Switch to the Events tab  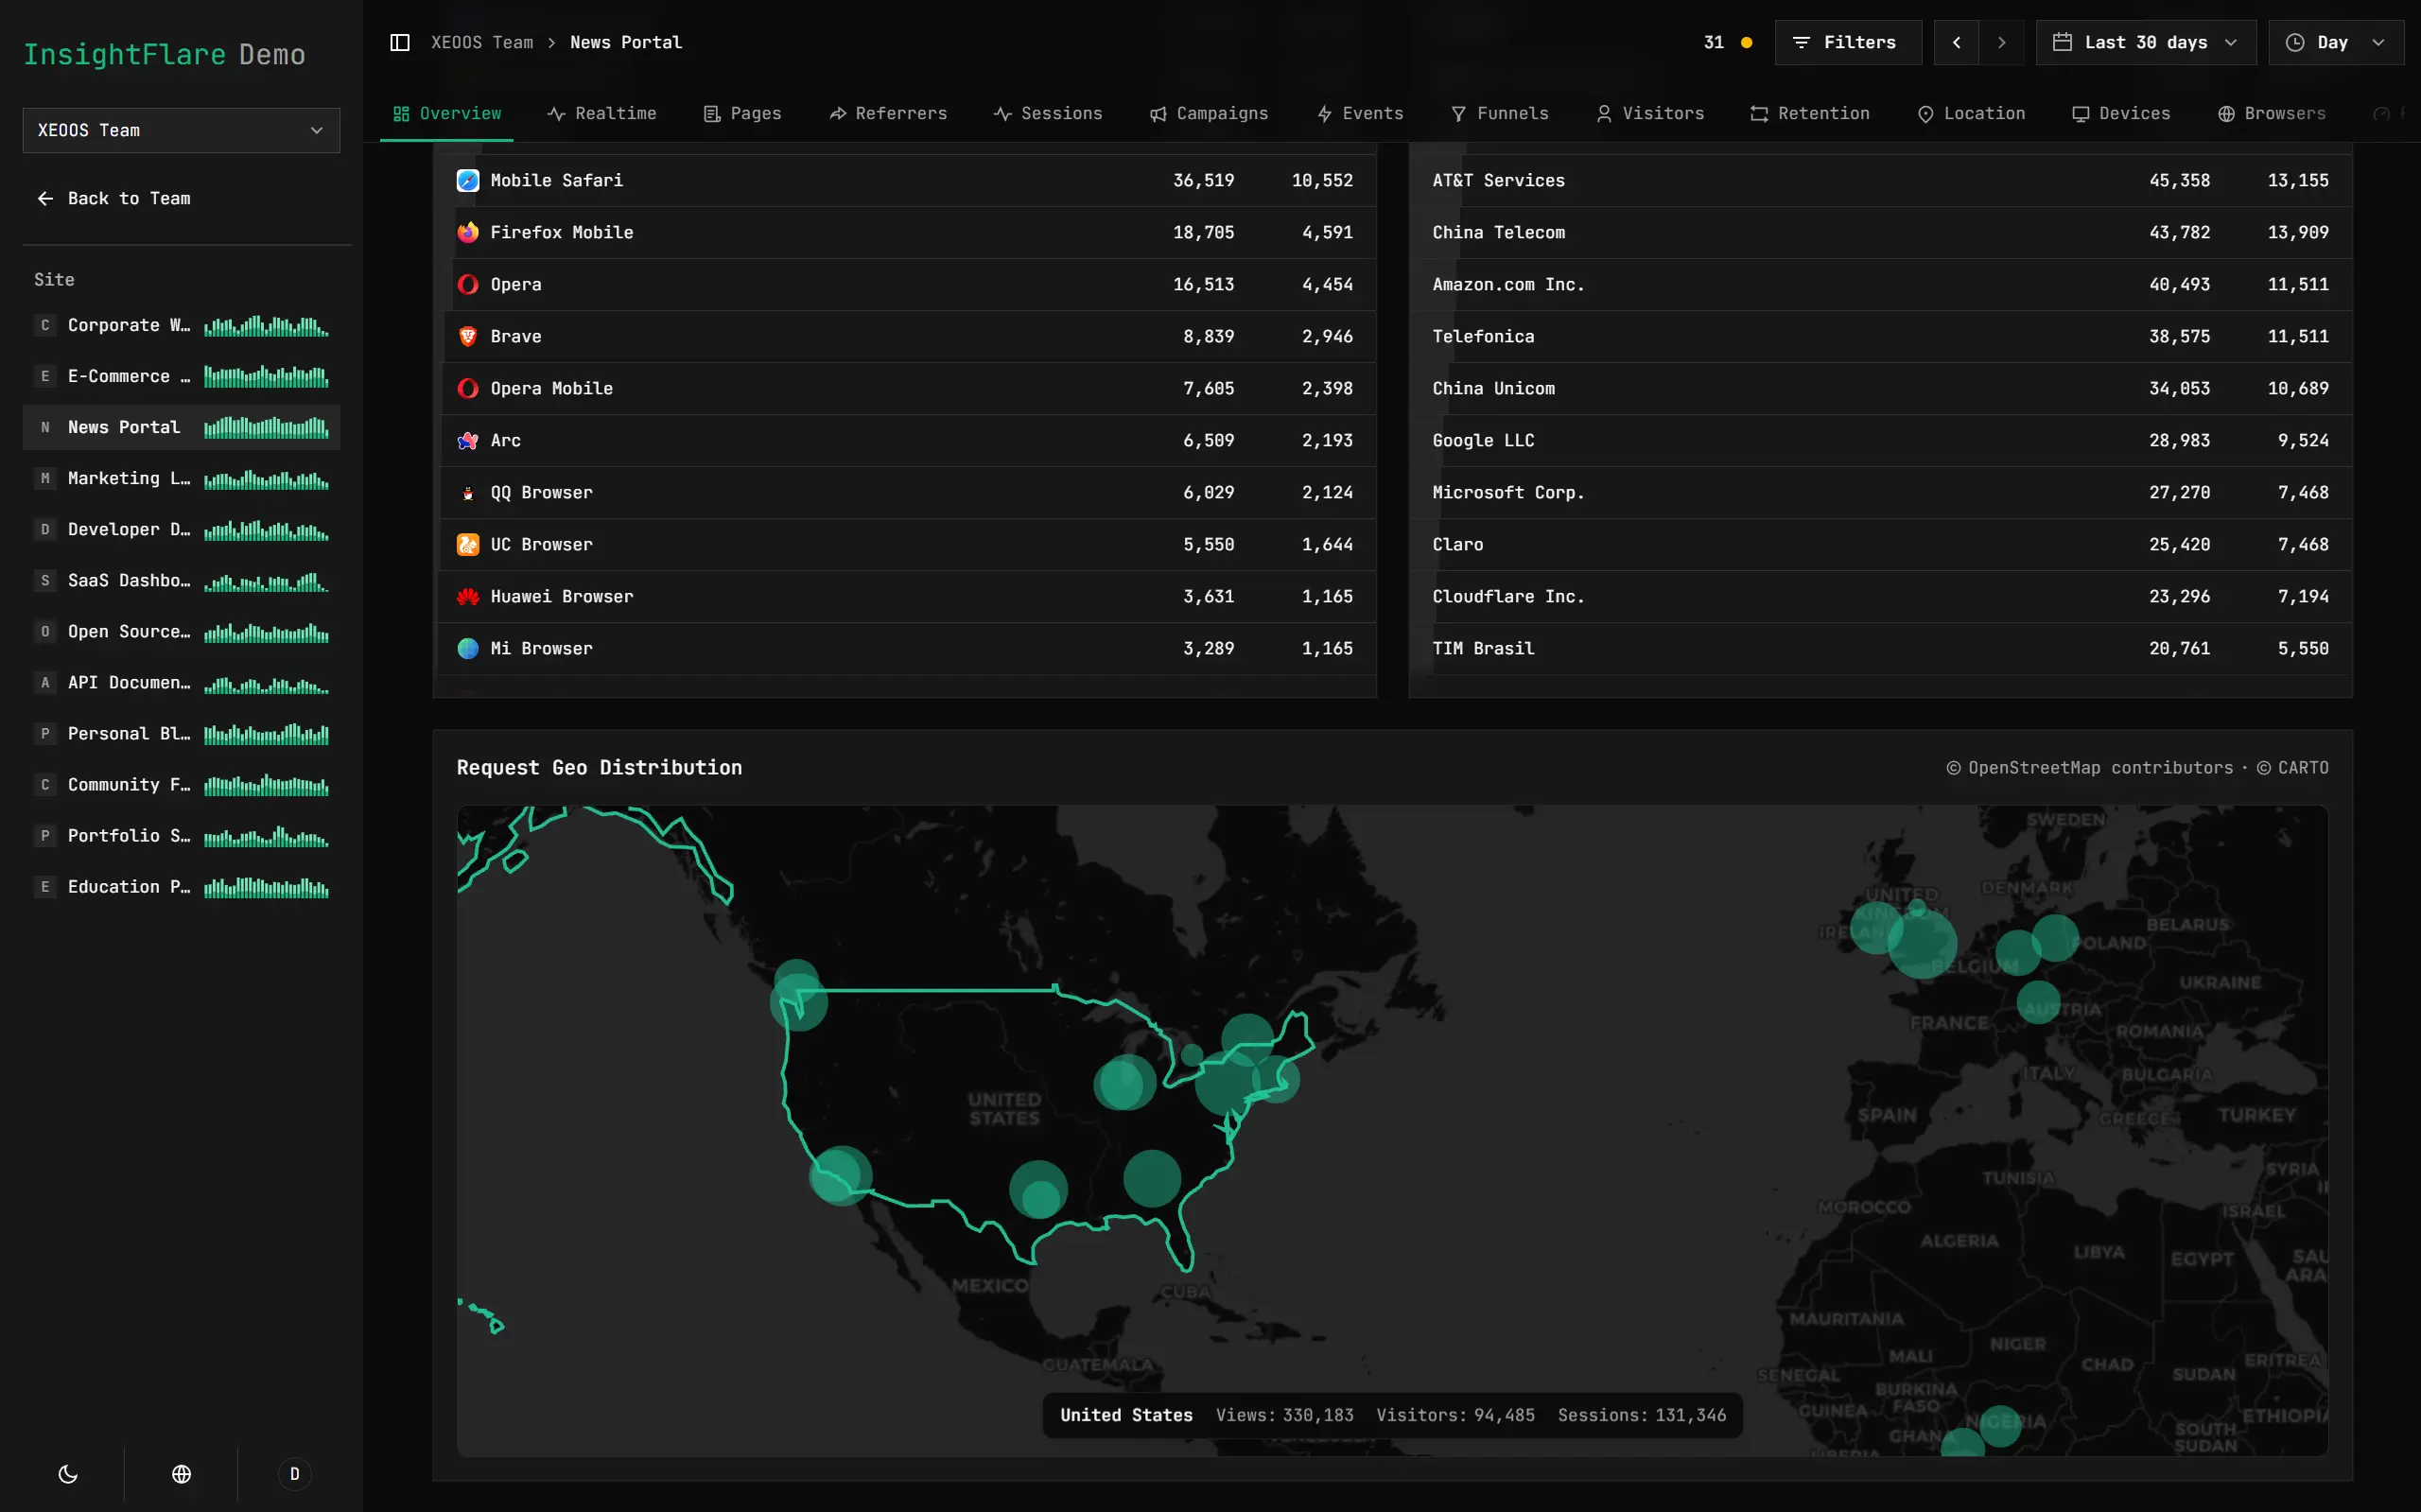1360,113
